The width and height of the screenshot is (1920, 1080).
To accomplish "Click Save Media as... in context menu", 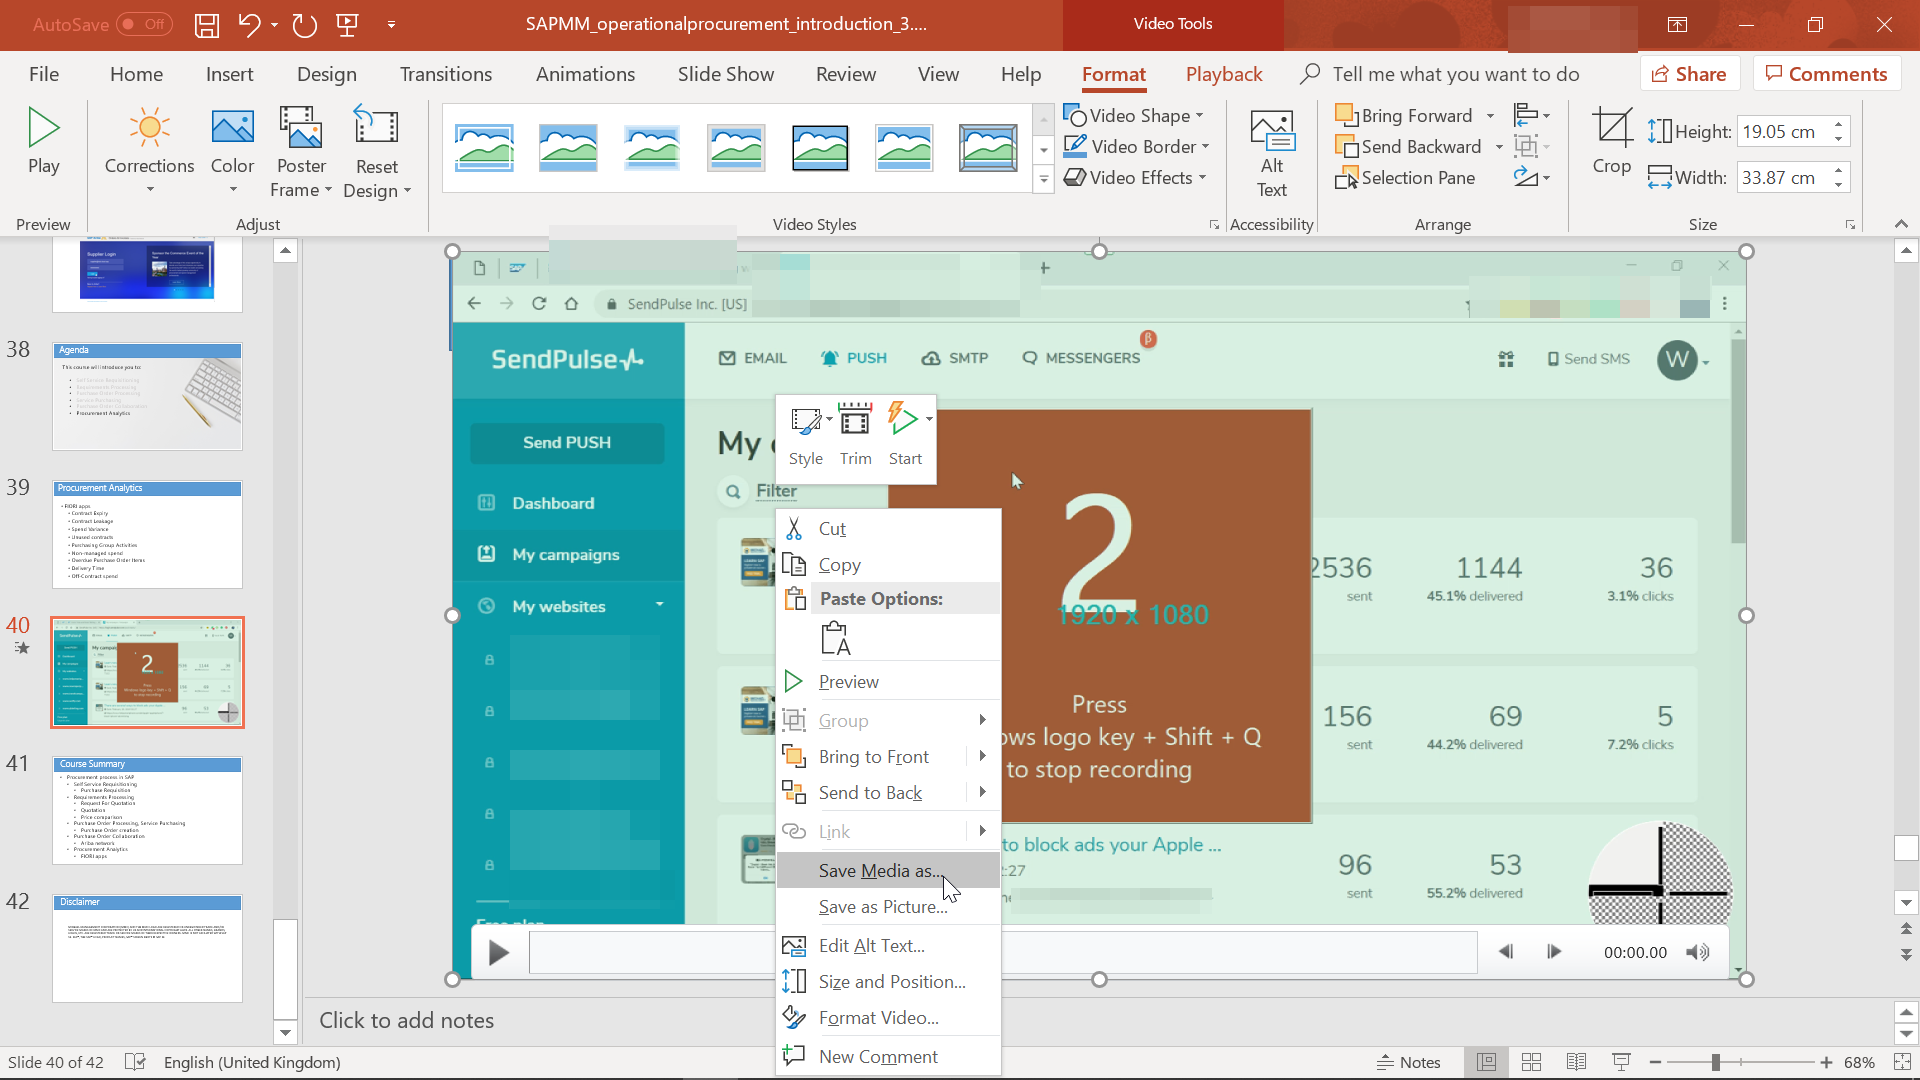I will [881, 870].
